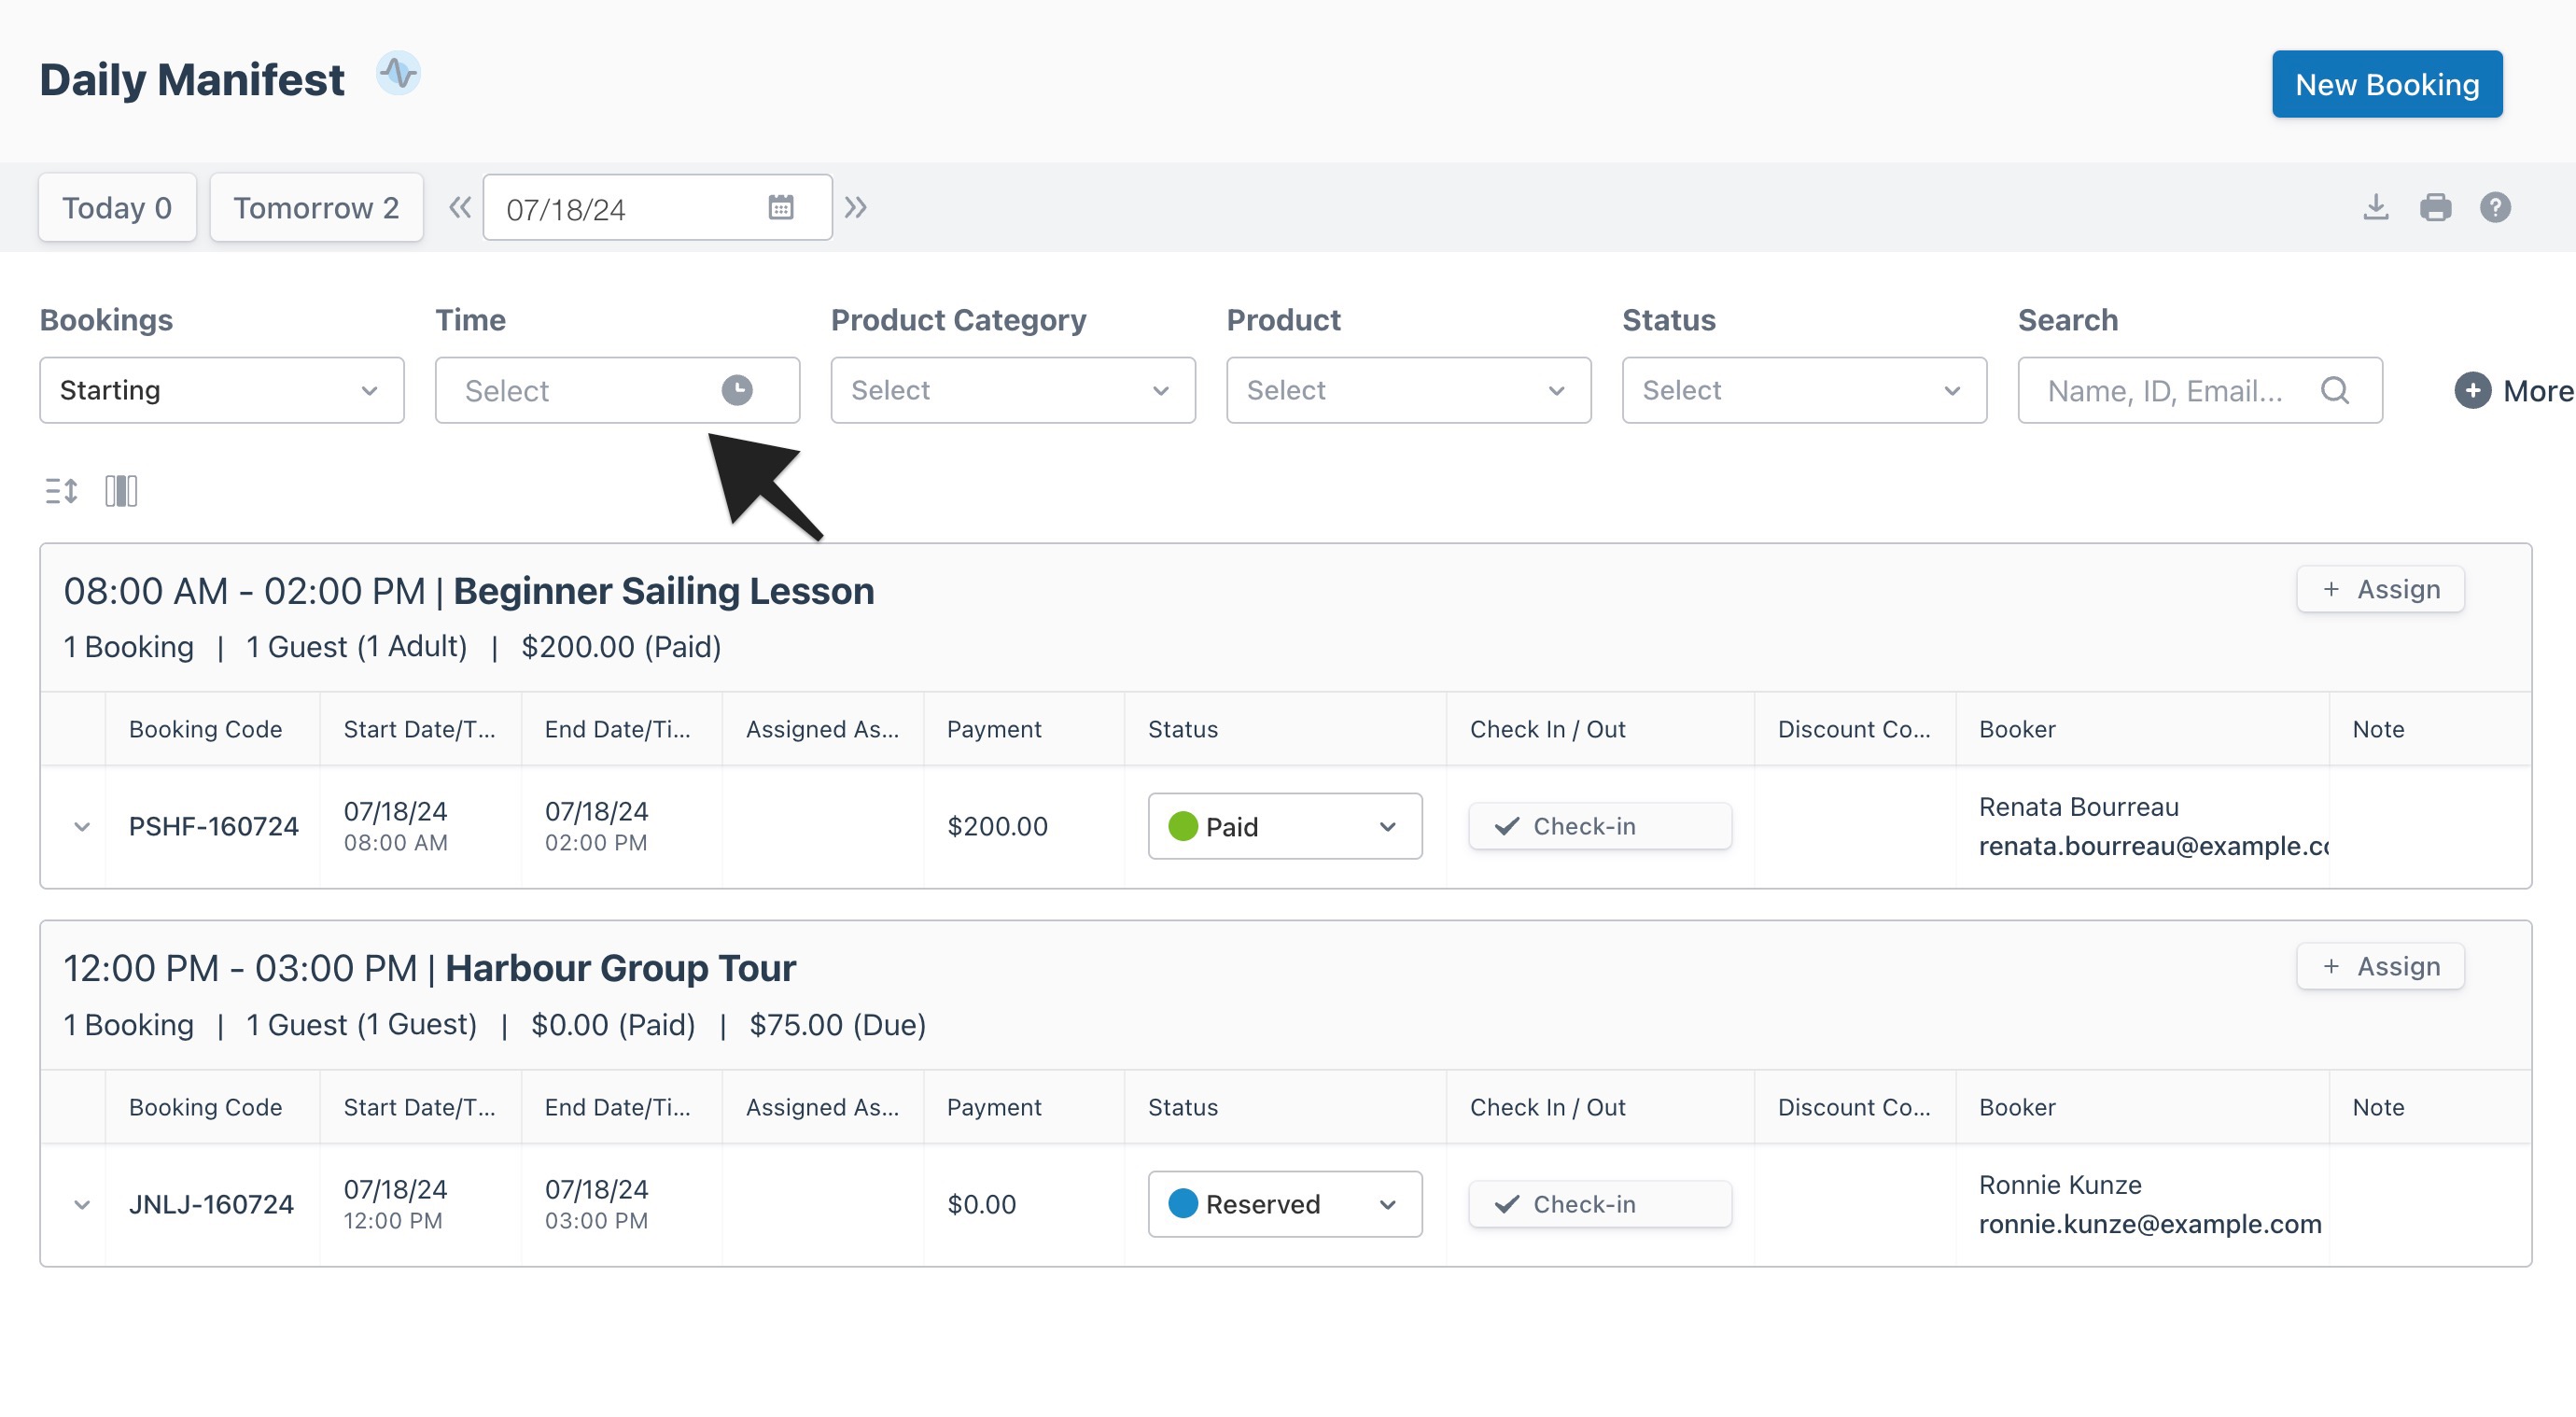Expand the PSHF-160724 booking row
This screenshot has width=2576, height=1417.
(82, 827)
